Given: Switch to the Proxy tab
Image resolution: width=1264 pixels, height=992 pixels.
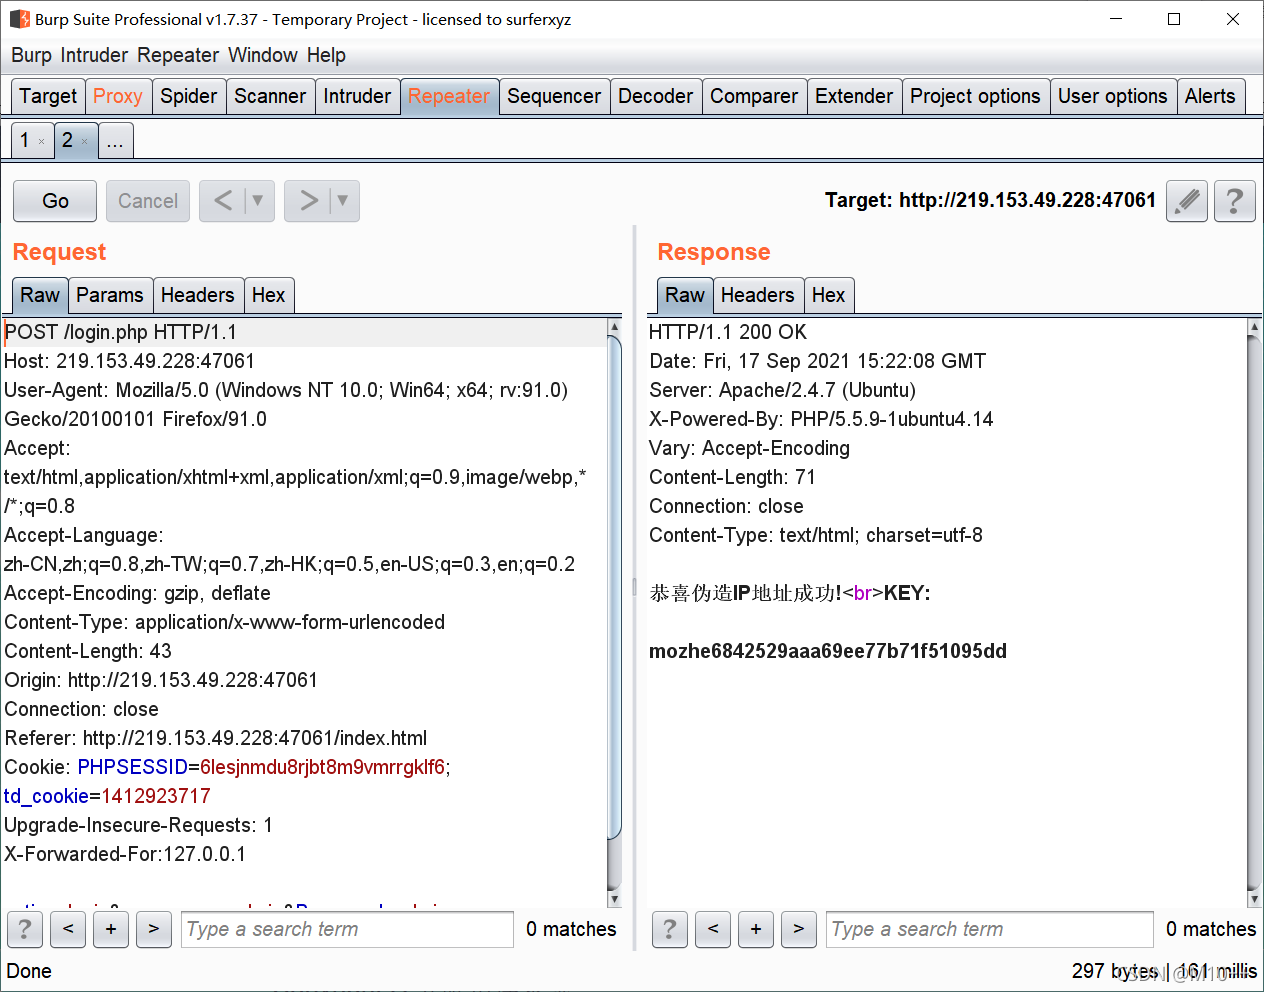Looking at the screenshot, I should [118, 96].
